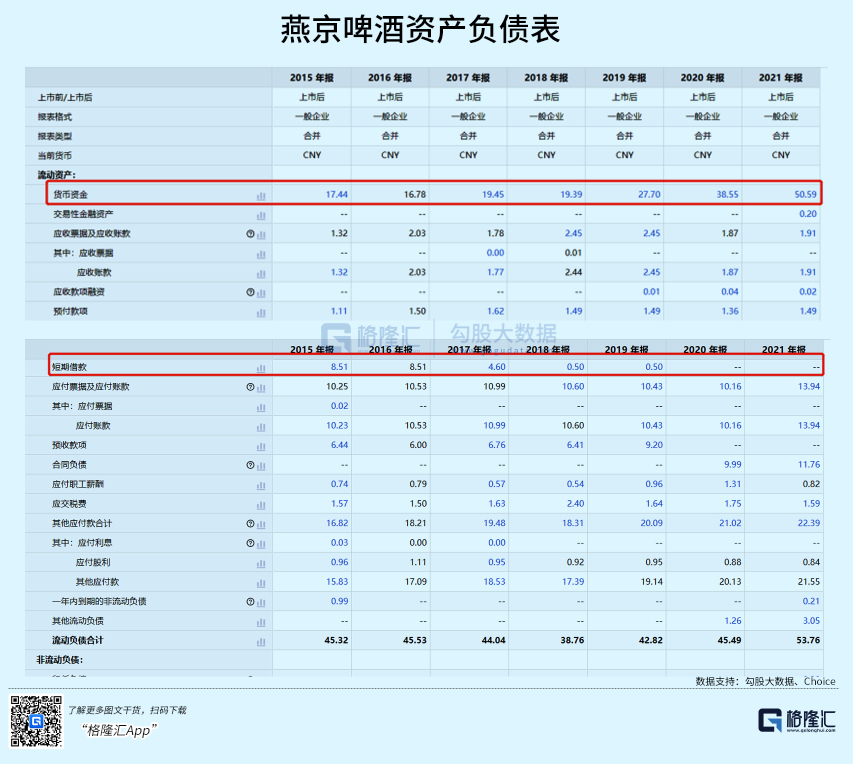Open the chart icon for 其他流动负债 row
The image size is (853, 764).
click(x=261, y=623)
